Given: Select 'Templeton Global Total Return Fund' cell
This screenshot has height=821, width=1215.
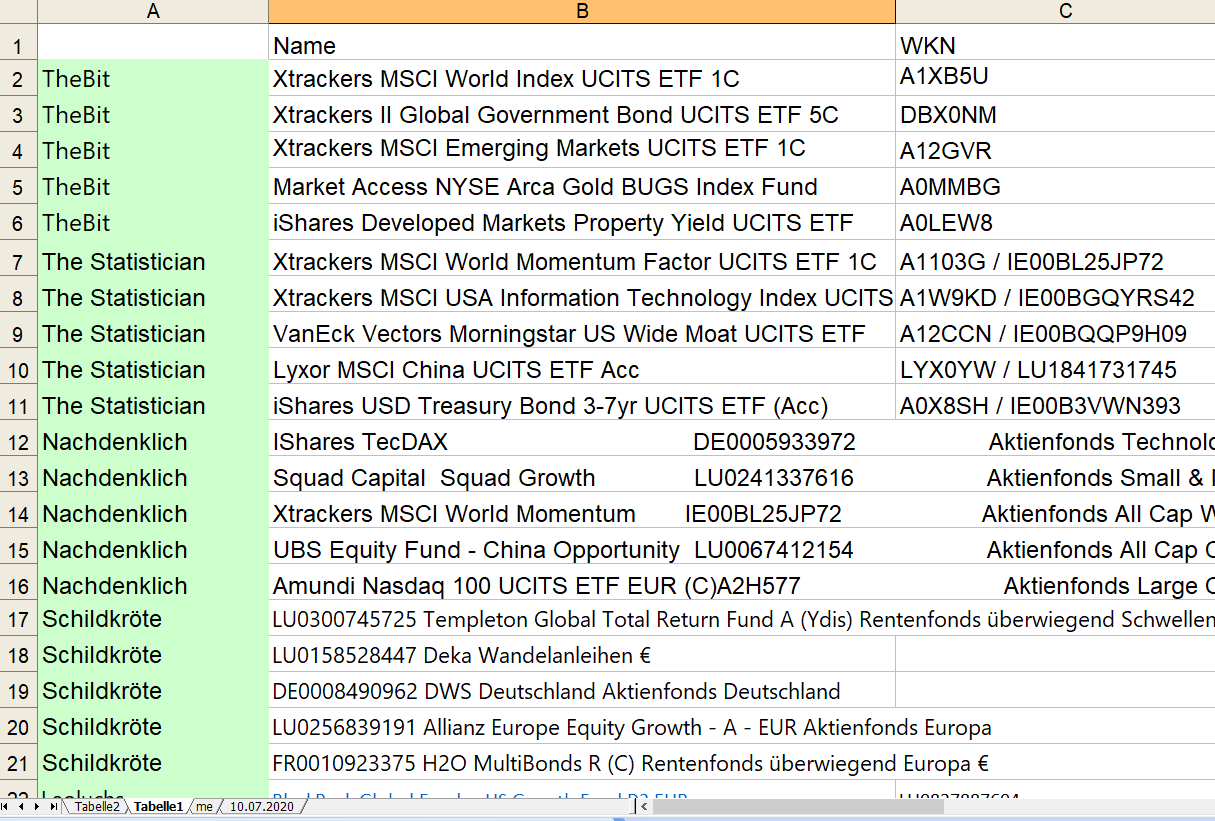Looking at the screenshot, I should tap(582, 619).
